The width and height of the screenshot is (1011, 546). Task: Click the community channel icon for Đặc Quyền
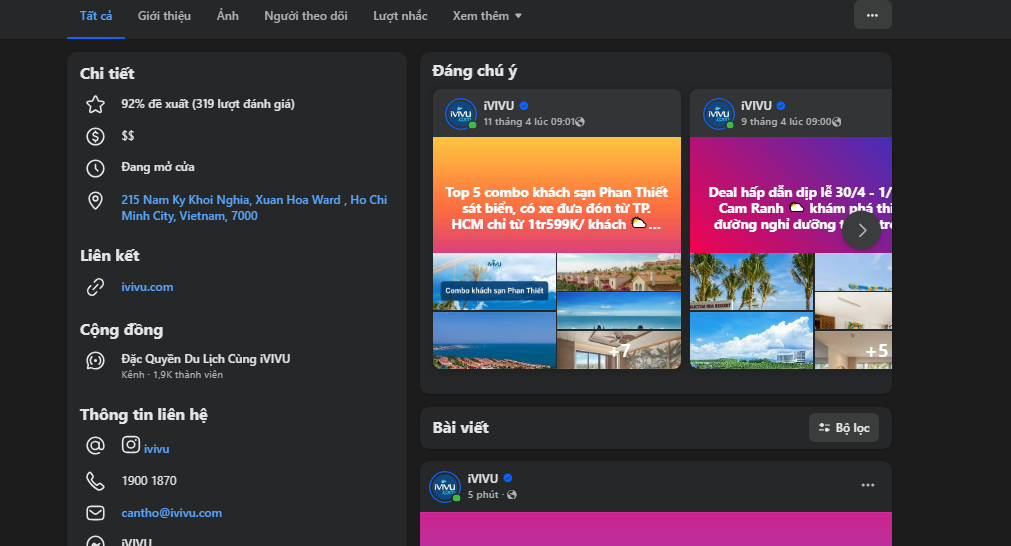tap(95, 361)
